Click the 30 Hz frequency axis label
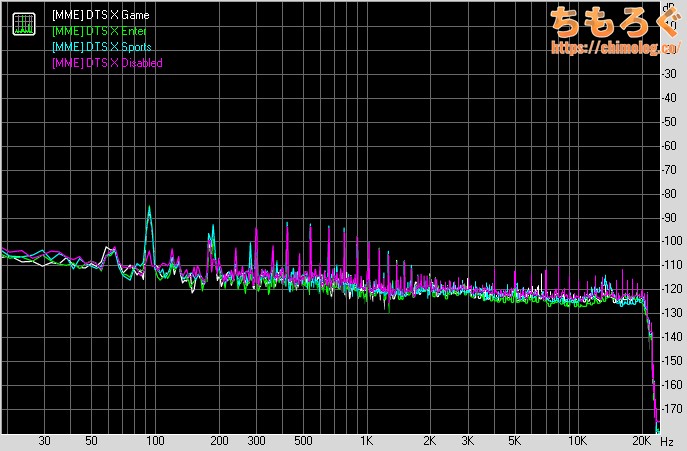 (44, 440)
